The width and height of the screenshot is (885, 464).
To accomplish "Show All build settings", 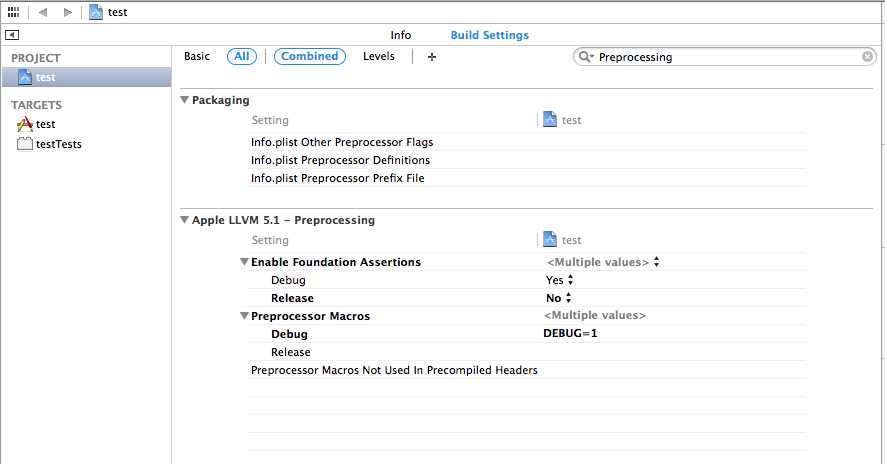I will point(242,56).
